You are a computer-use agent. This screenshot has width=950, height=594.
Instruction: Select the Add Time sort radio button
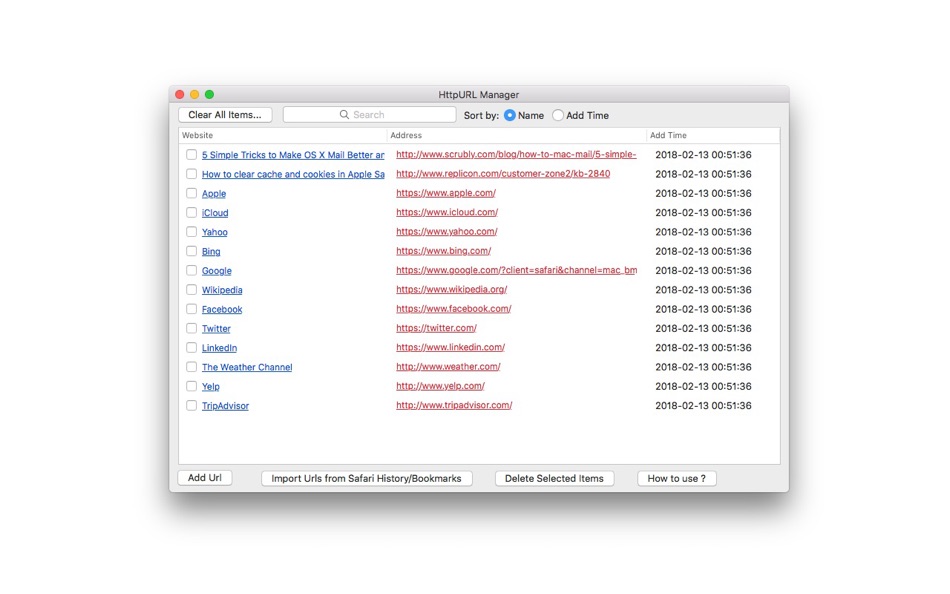[x=557, y=115]
